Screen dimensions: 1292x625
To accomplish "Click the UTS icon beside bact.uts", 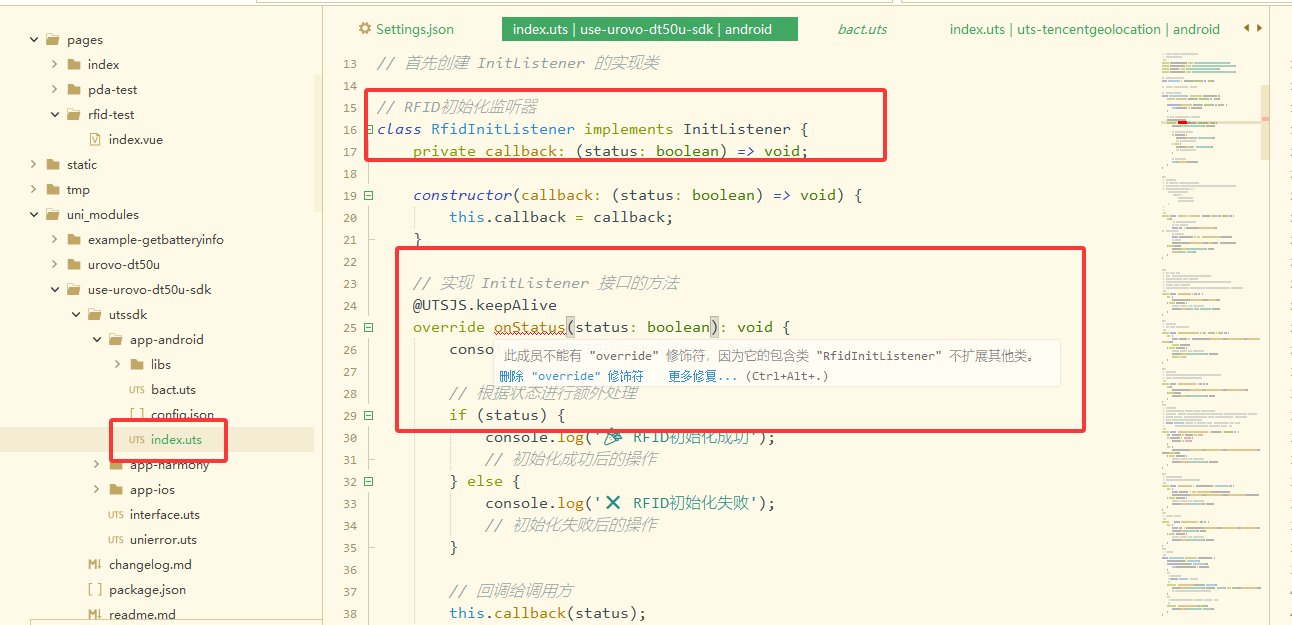I will (x=137, y=390).
